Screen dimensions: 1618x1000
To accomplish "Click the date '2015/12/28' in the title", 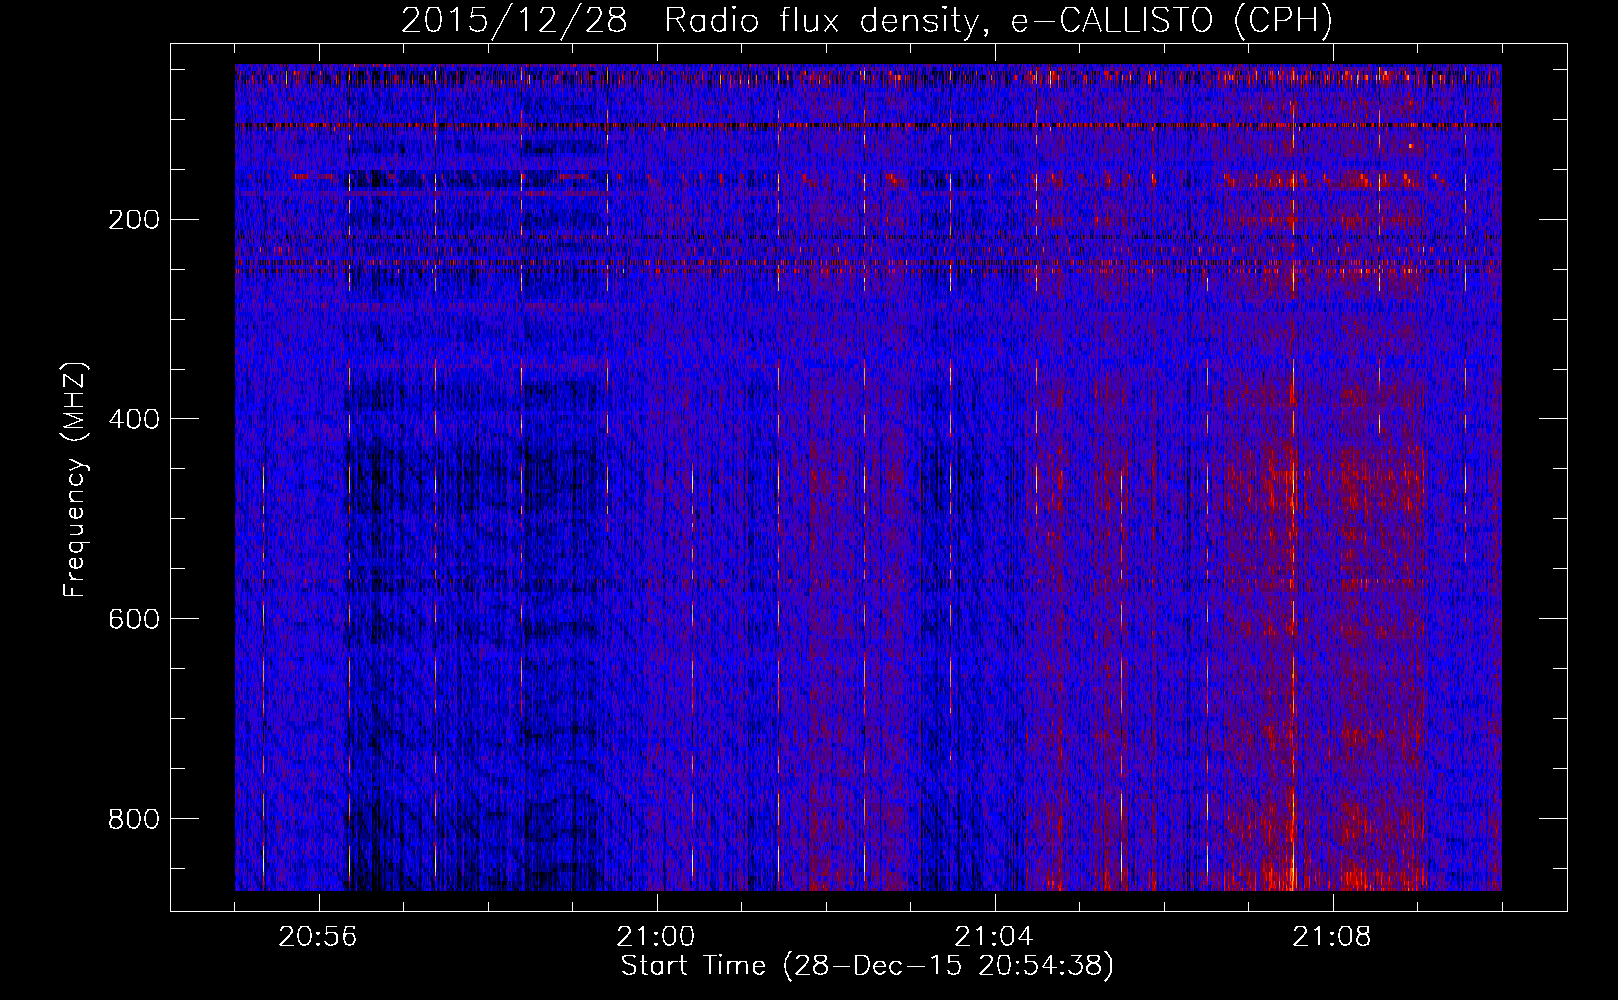I will [x=514, y=21].
